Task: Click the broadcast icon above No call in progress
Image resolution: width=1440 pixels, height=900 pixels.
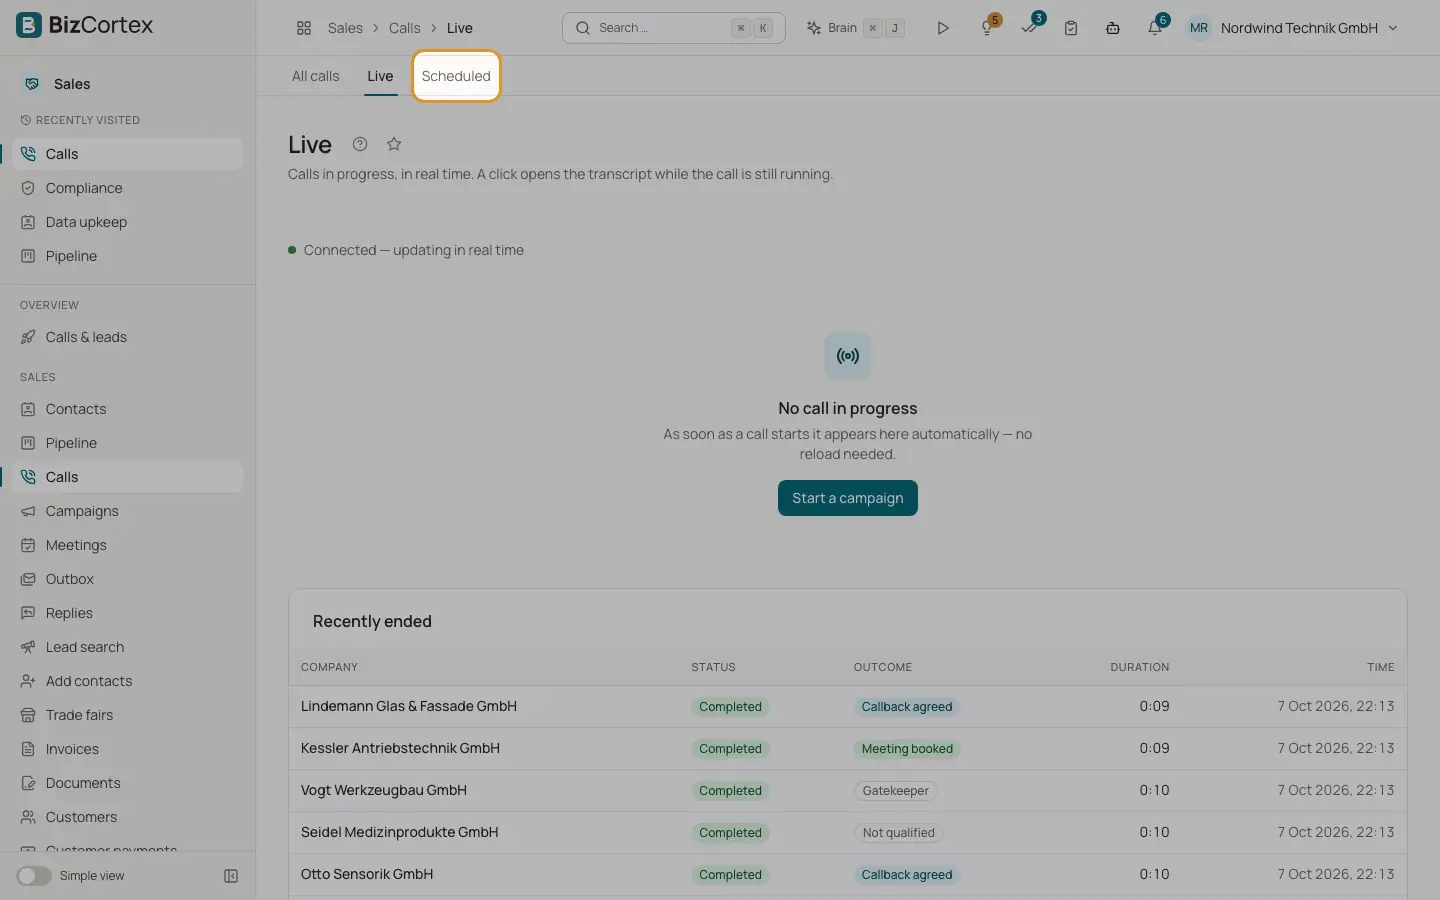Action: click(x=848, y=356)
